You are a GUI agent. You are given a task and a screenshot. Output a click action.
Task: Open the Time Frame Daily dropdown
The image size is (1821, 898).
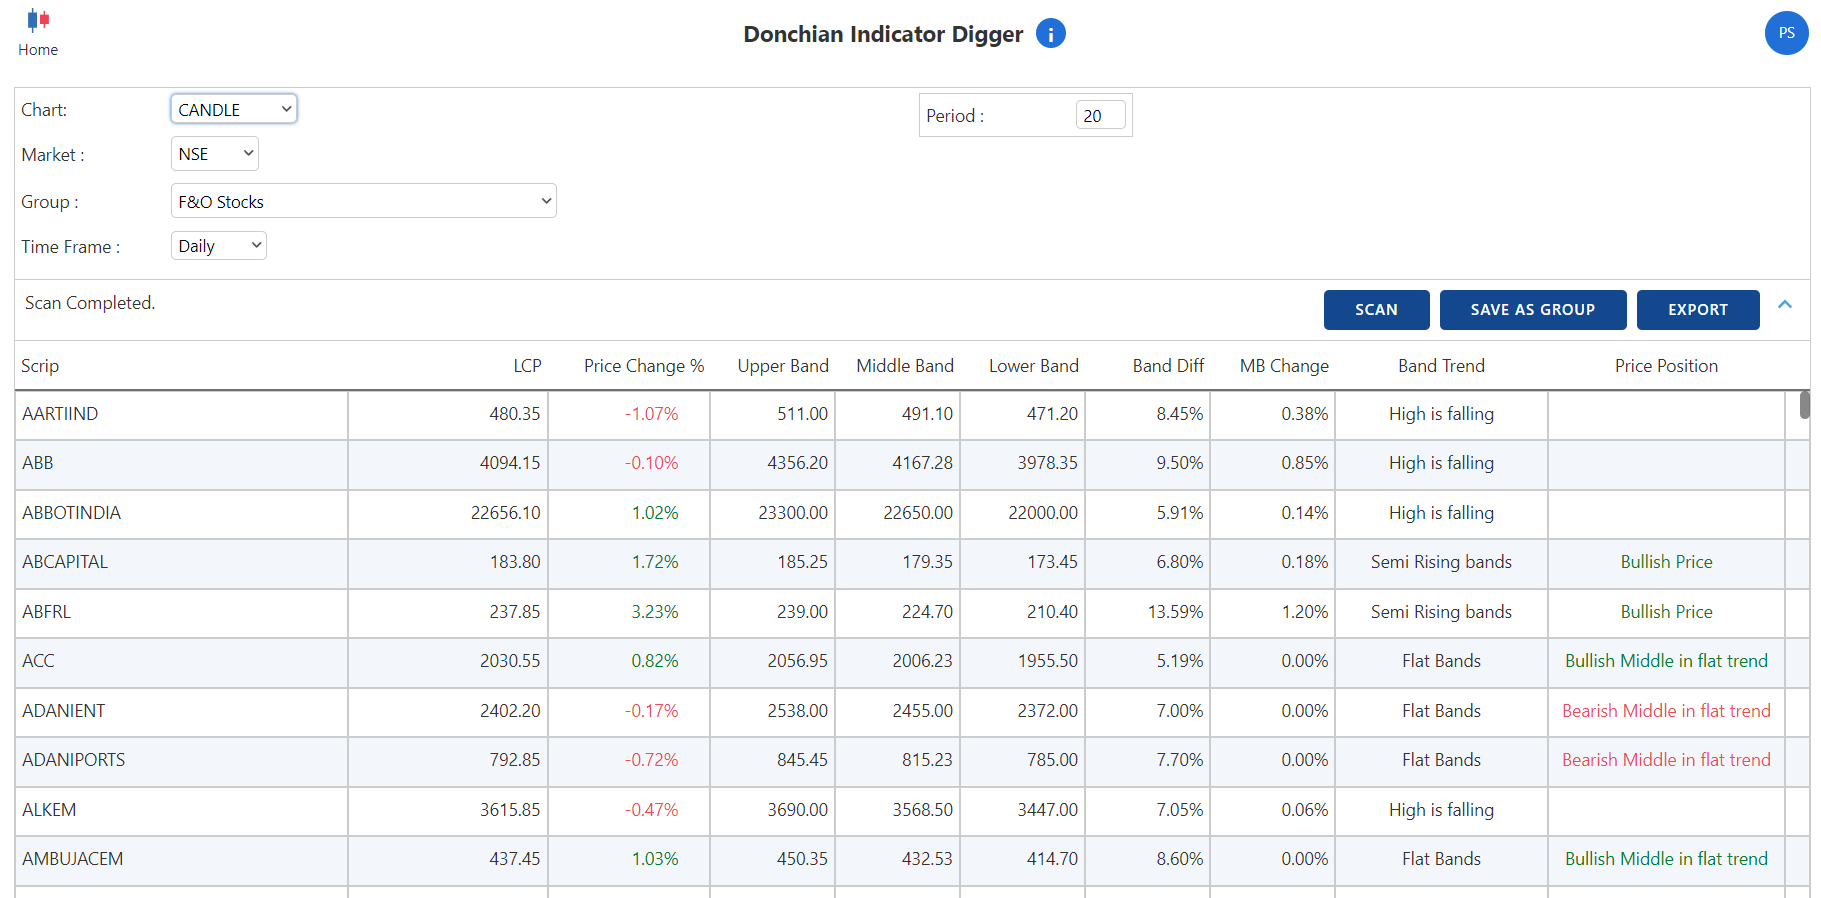coord(218,246)
